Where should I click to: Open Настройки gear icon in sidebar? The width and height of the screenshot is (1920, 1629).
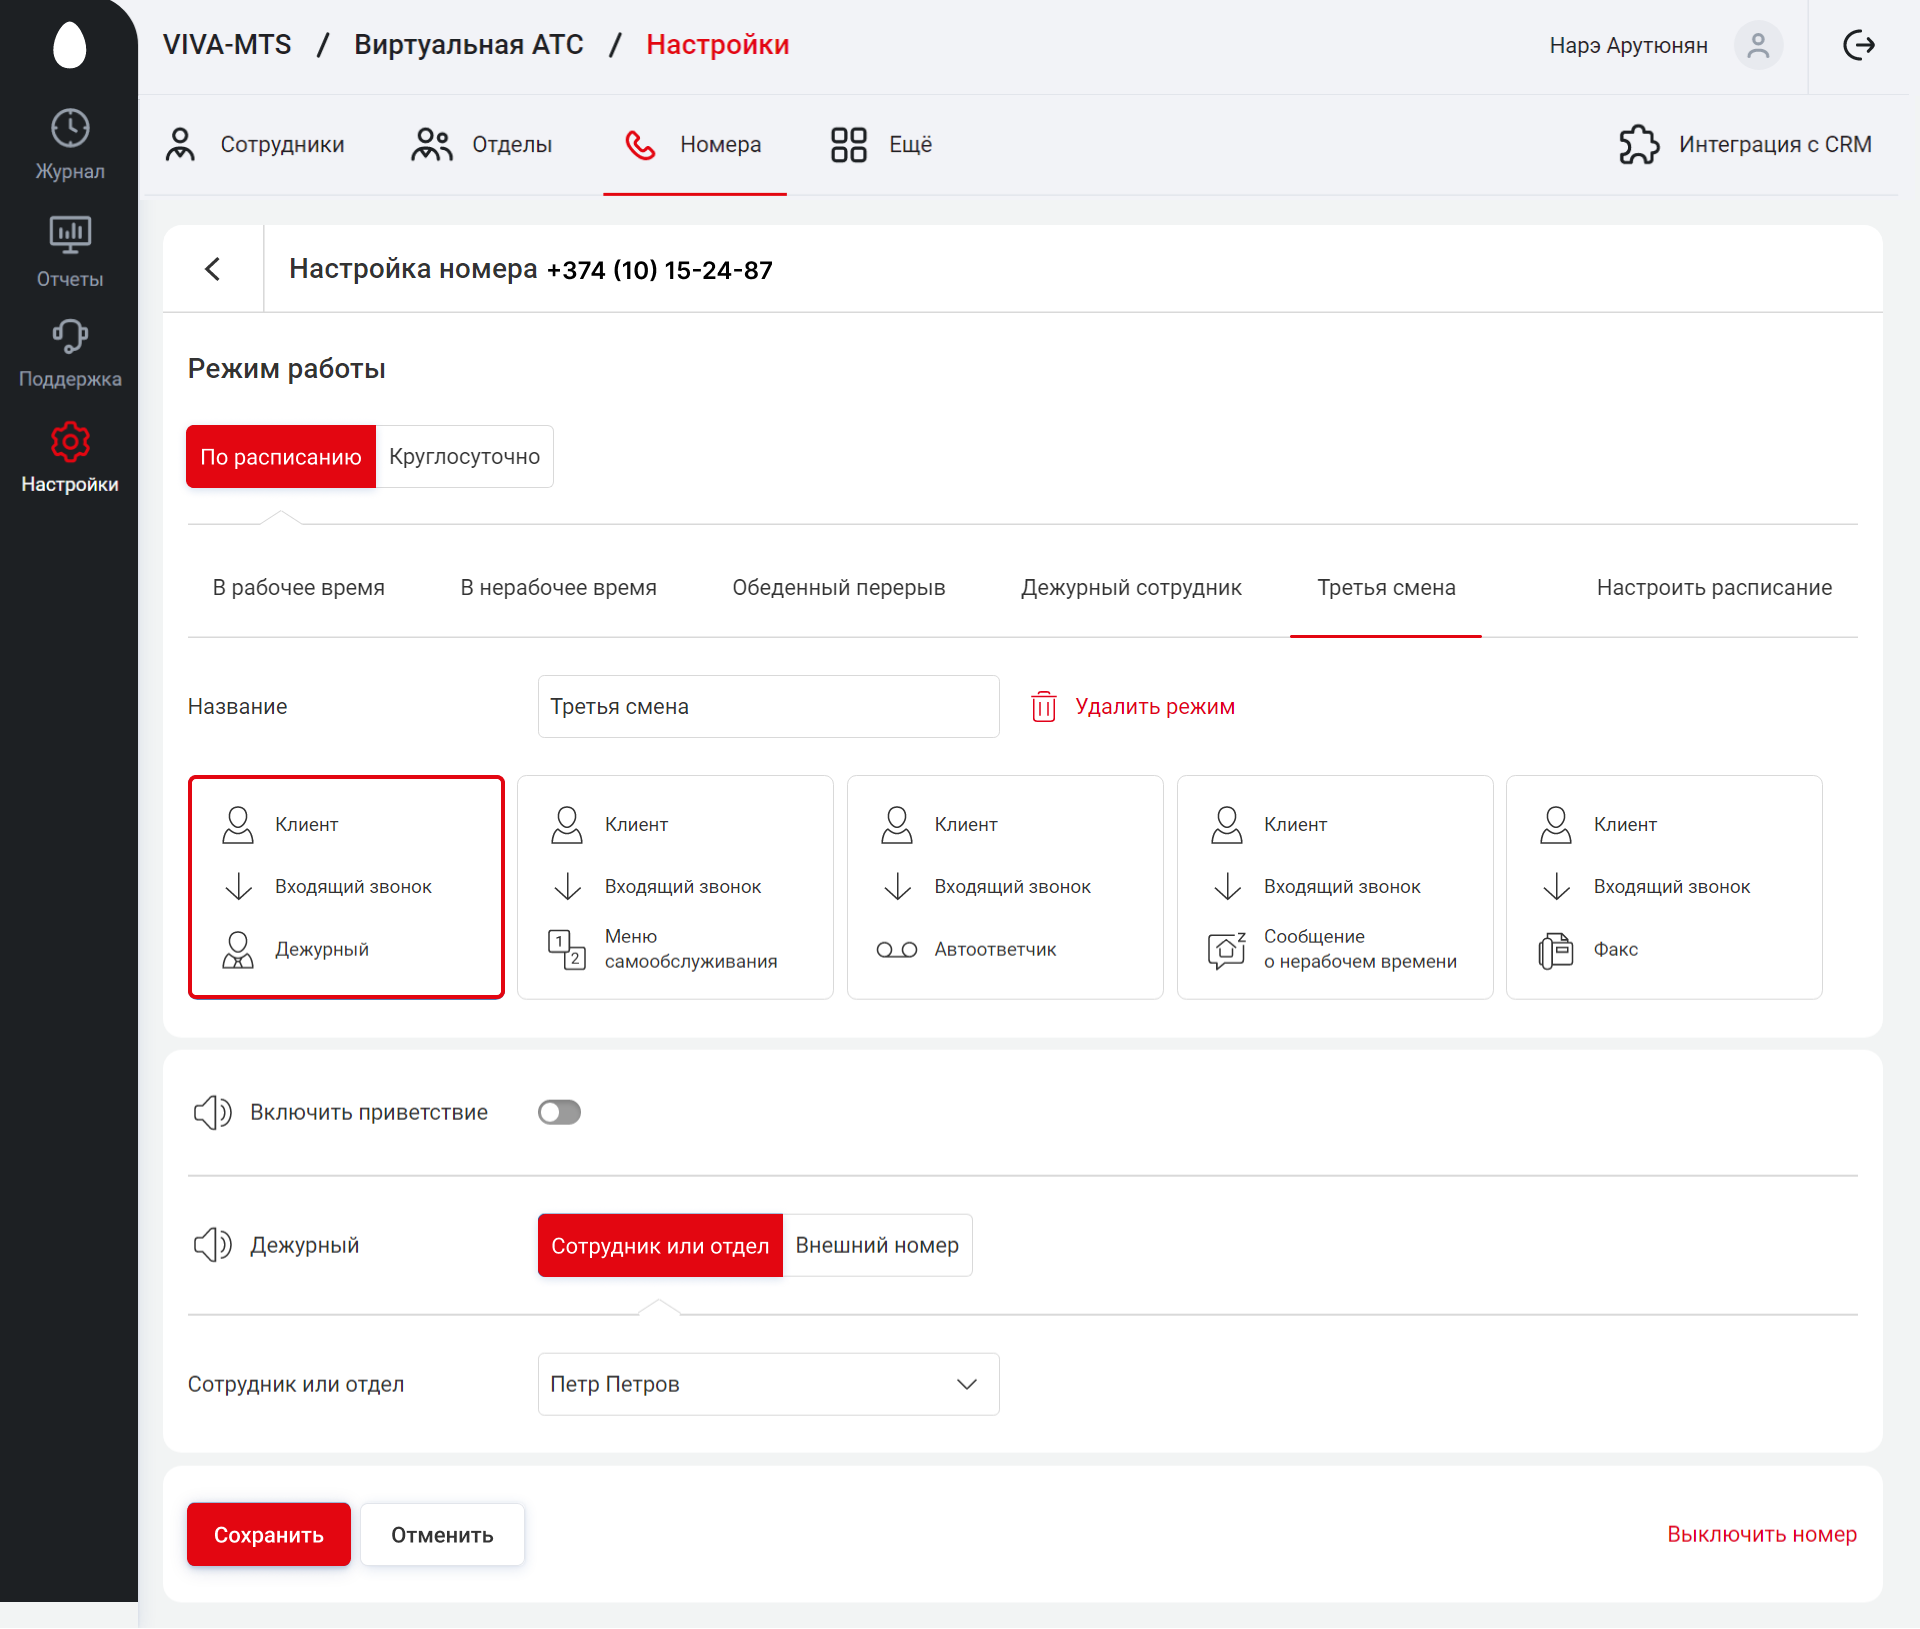(x=70, y=441)
